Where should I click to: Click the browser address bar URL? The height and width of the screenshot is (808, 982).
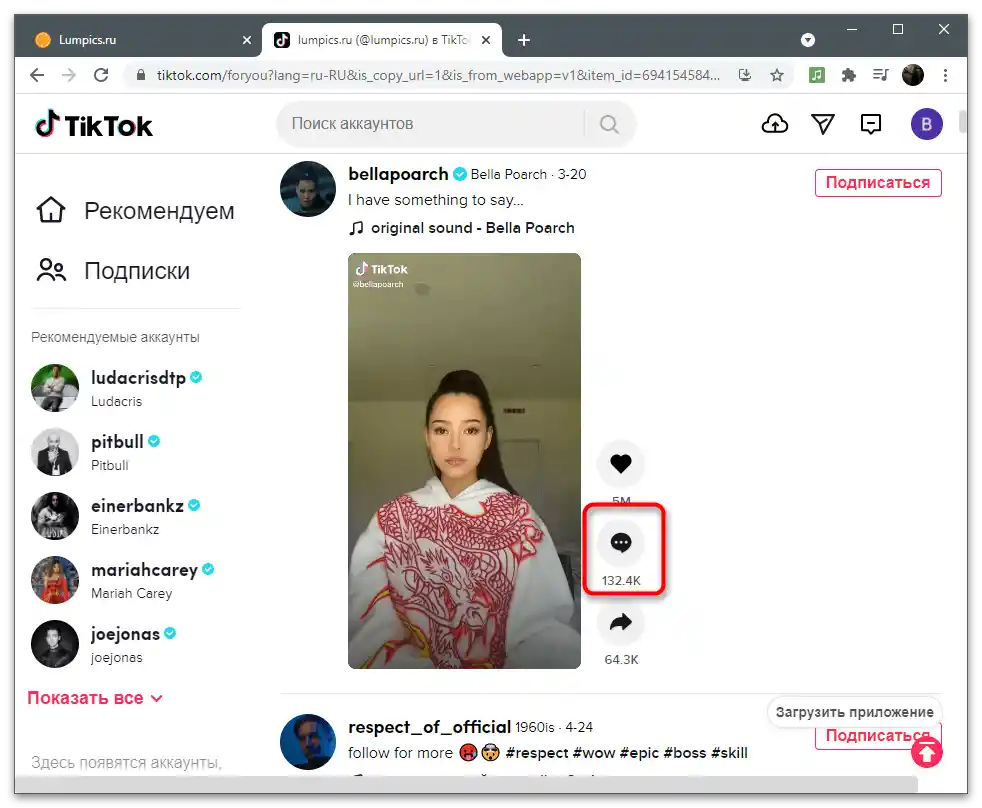[x=438, y=75]
